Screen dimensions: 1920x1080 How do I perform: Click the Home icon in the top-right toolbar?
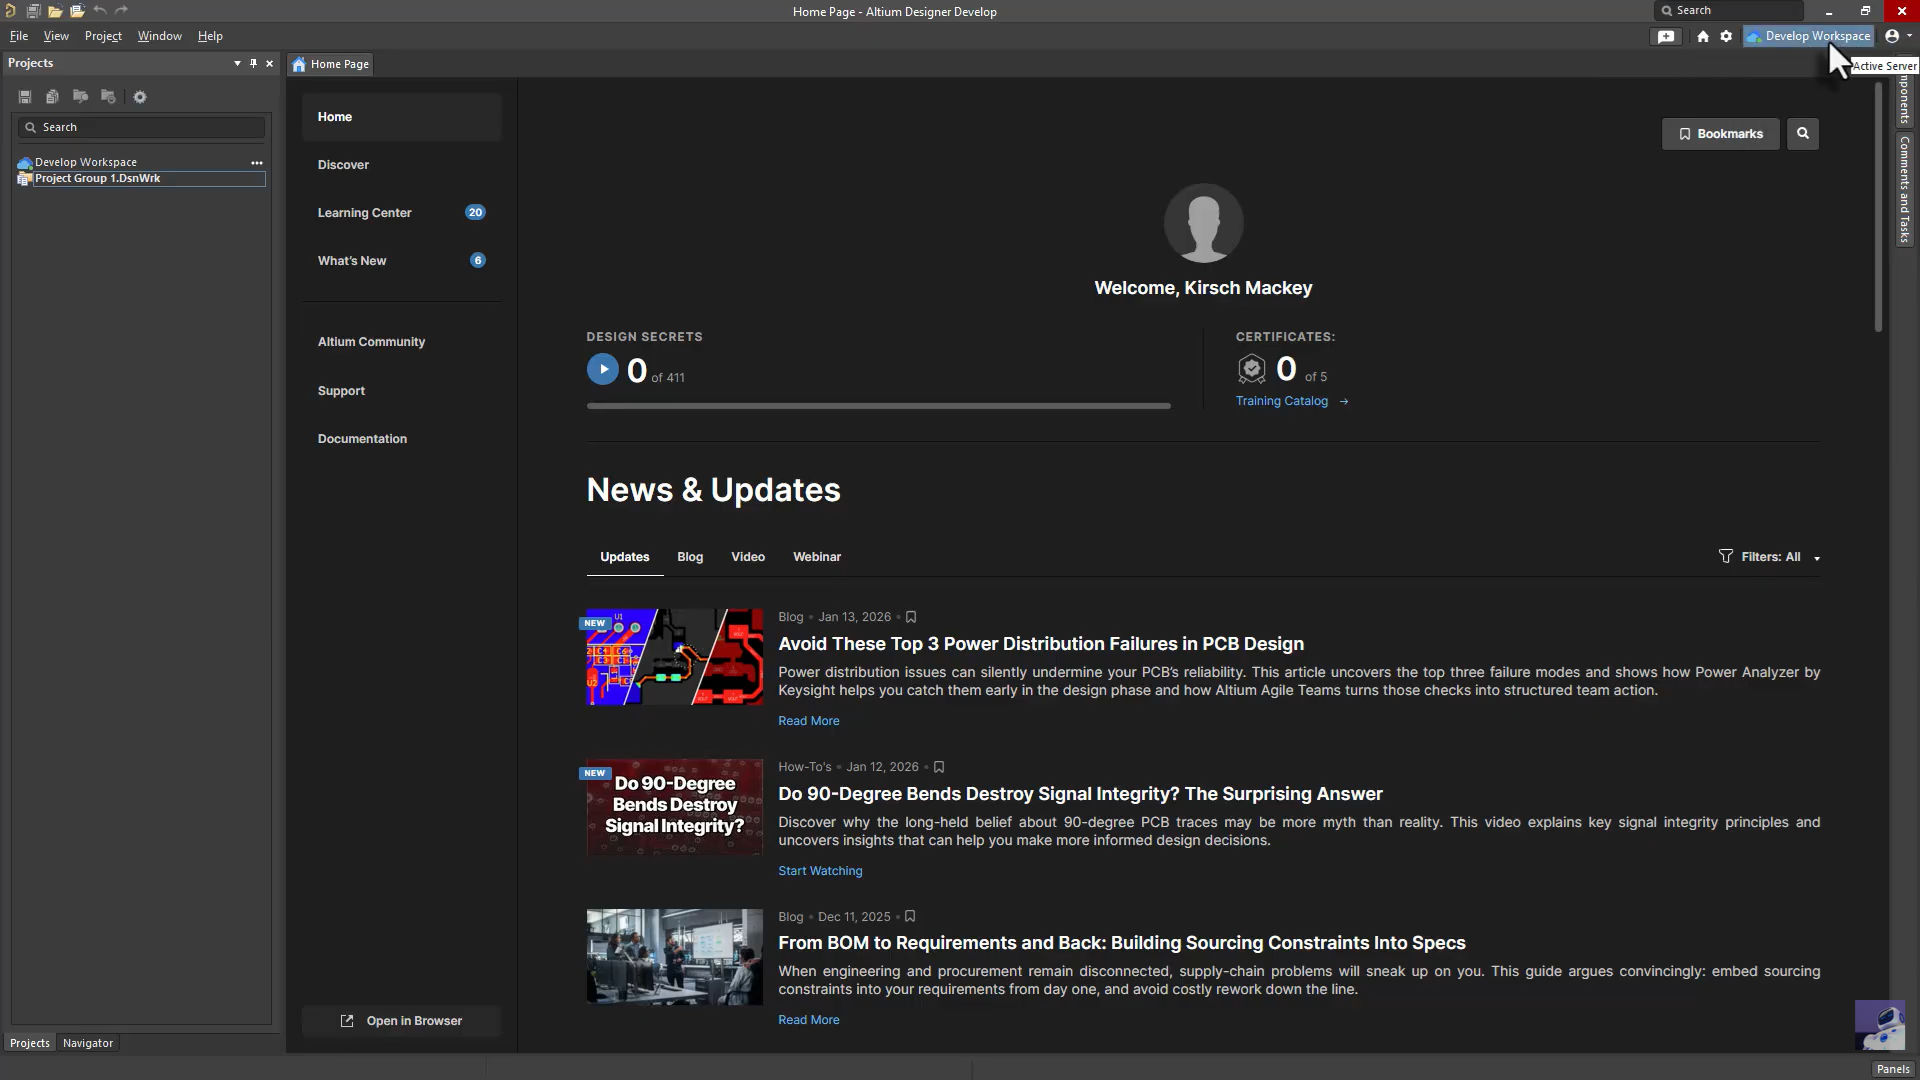click(1703, 36)
